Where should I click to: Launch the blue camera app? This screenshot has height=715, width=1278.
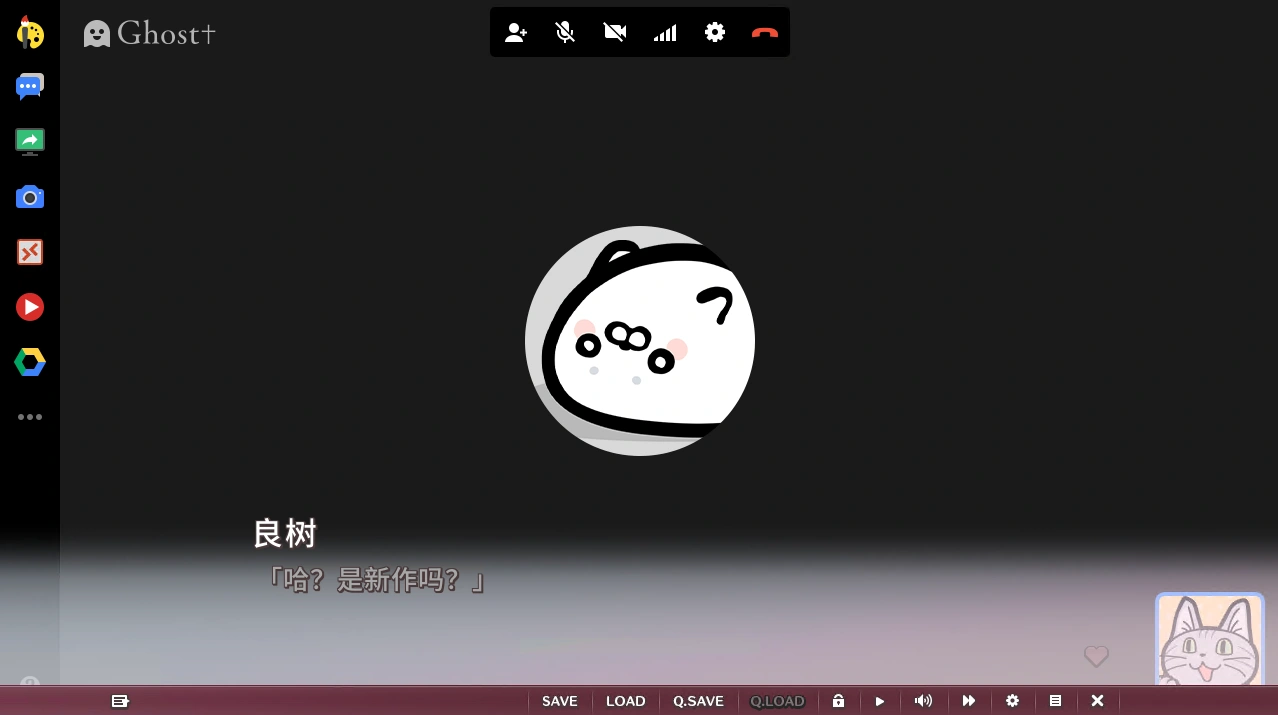pyautogui.click(x=30, y=197)
